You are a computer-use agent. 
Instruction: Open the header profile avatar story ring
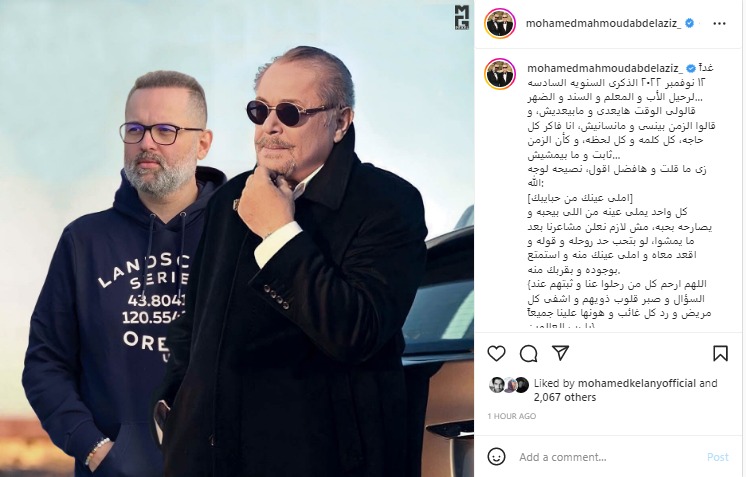click(500, 23)
